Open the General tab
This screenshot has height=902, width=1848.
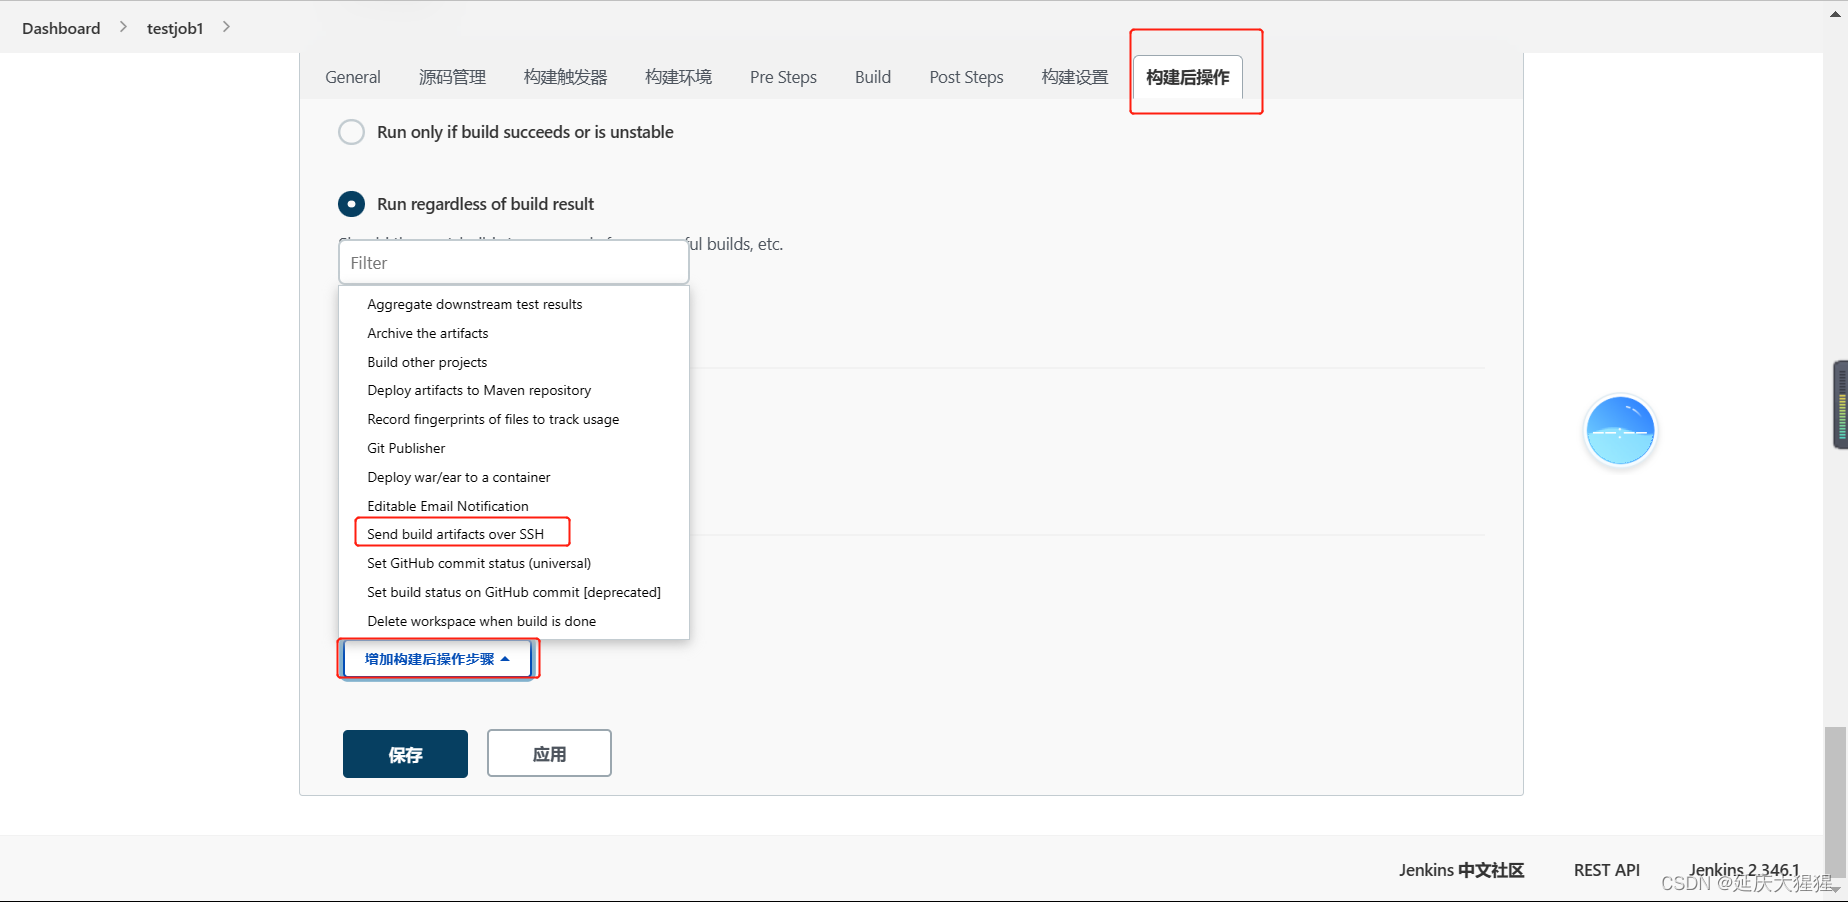[353, 77]
